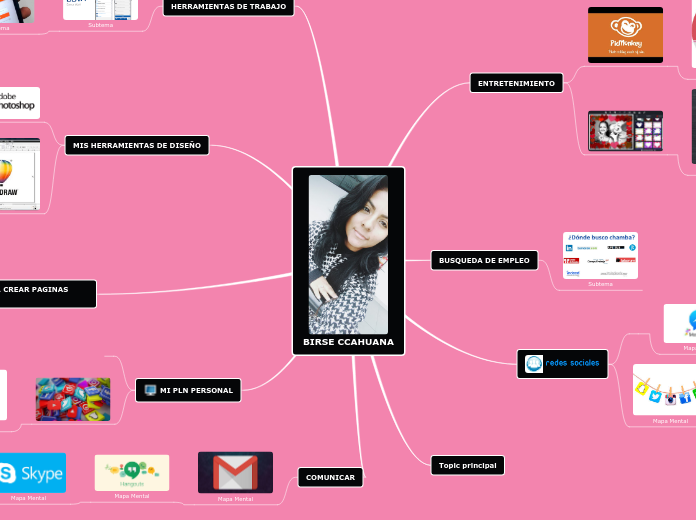Open the Hangouts logo image
This screenshot has width=696, height=520.
click(x=132, y=472)
